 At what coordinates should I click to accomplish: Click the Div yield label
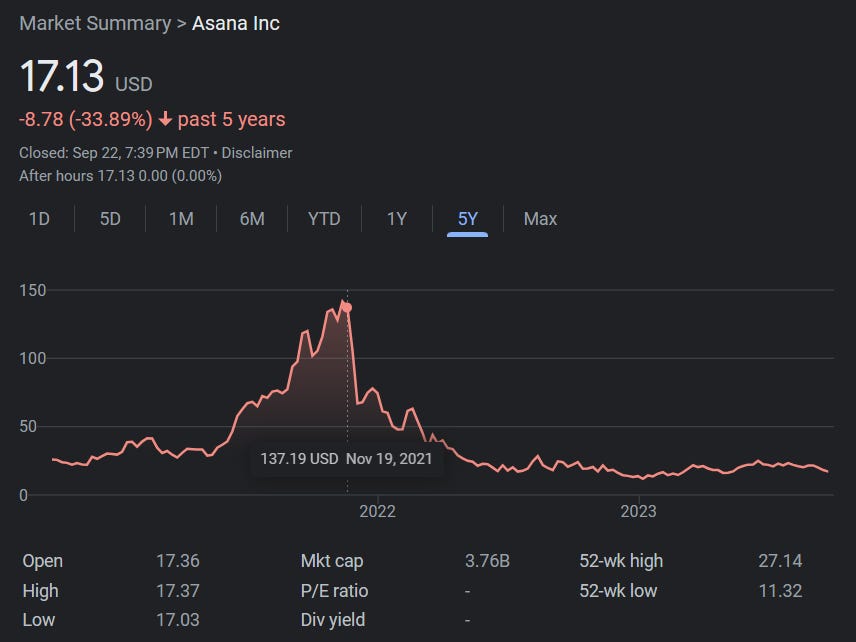333,620
